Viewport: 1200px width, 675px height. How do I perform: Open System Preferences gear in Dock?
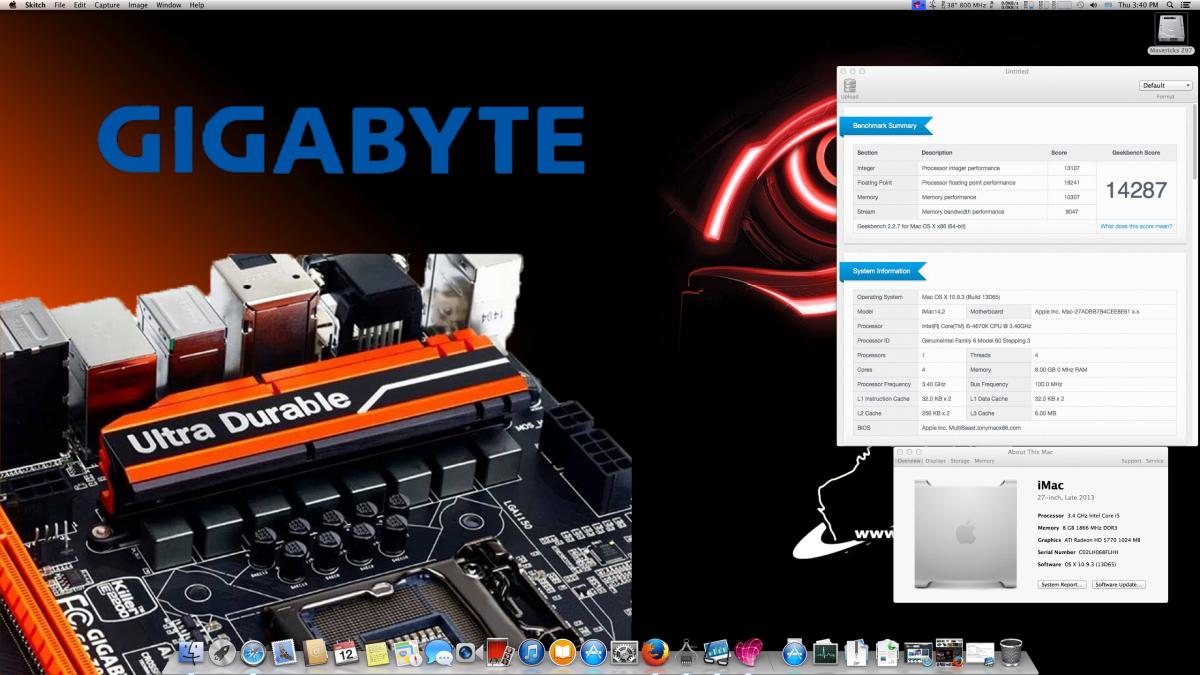[625, 653]
